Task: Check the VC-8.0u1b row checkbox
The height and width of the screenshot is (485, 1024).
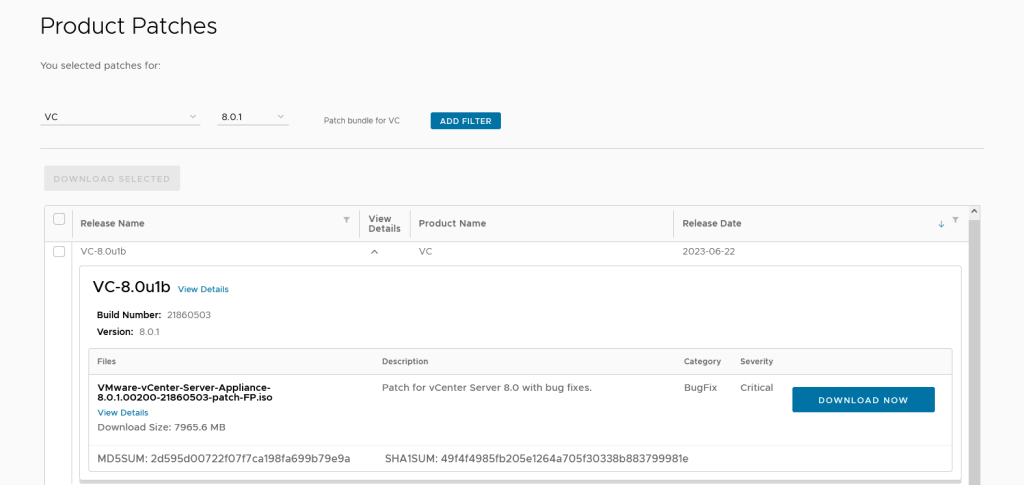Action: click(x=59, y=251)
